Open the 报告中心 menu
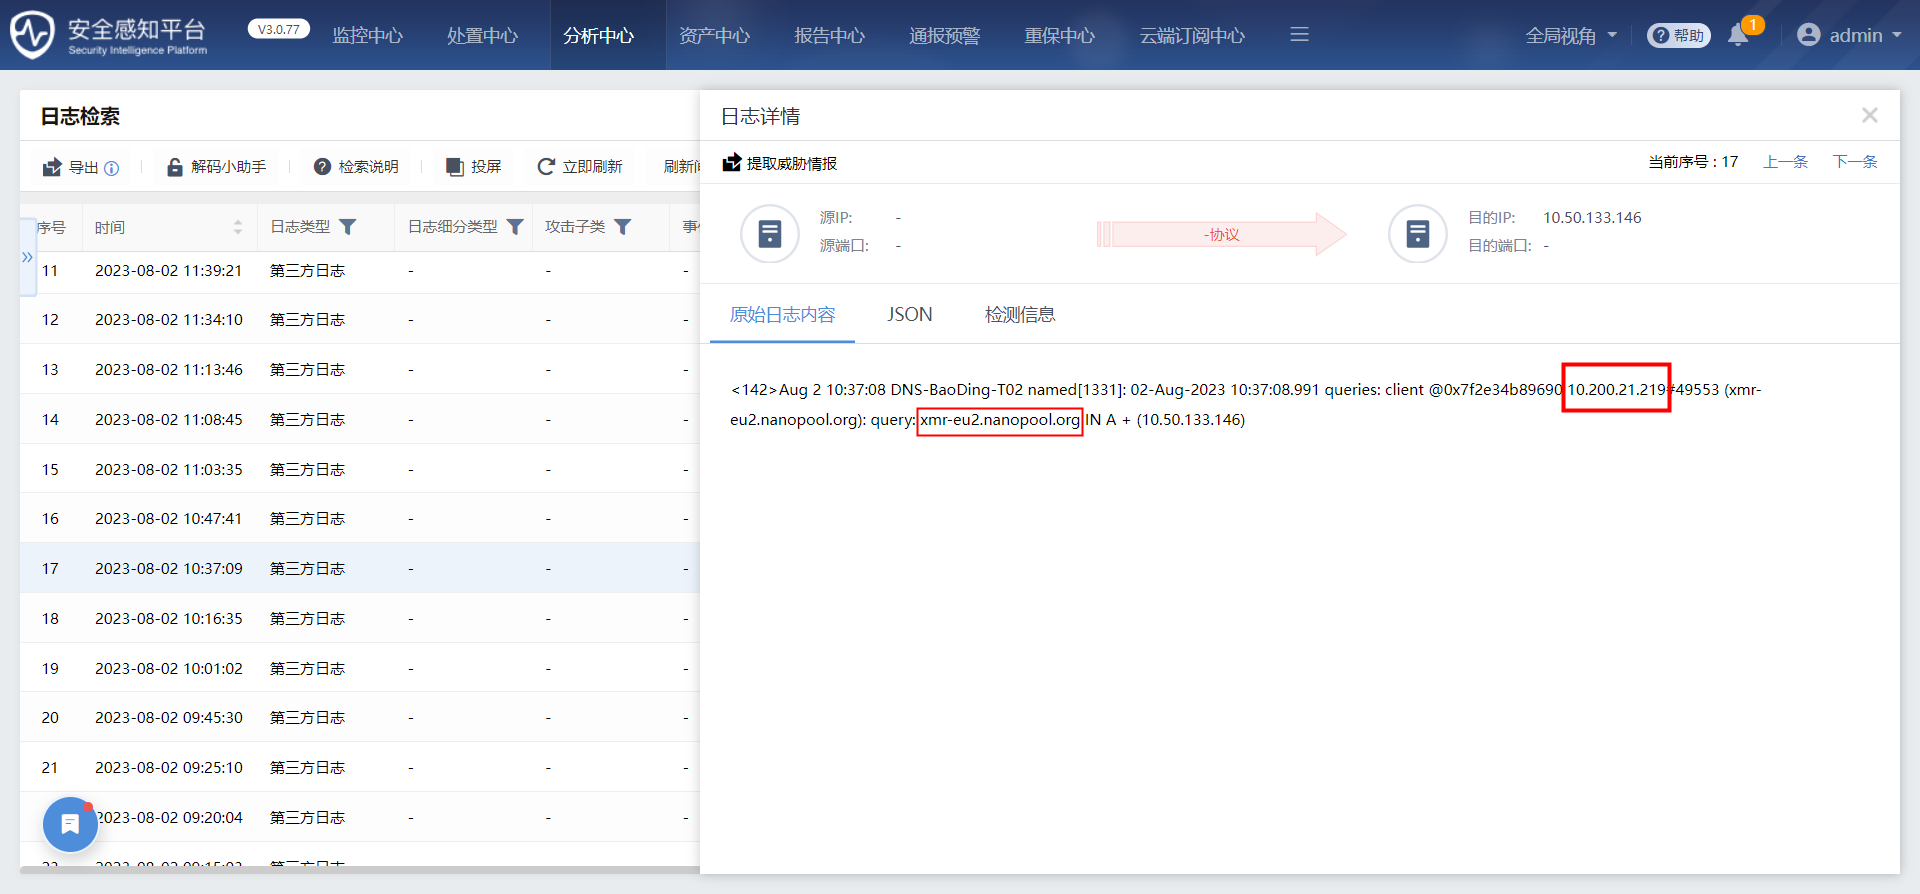Image resolution: width=1920 pixels, height=894 pixels. pos(829,35)
